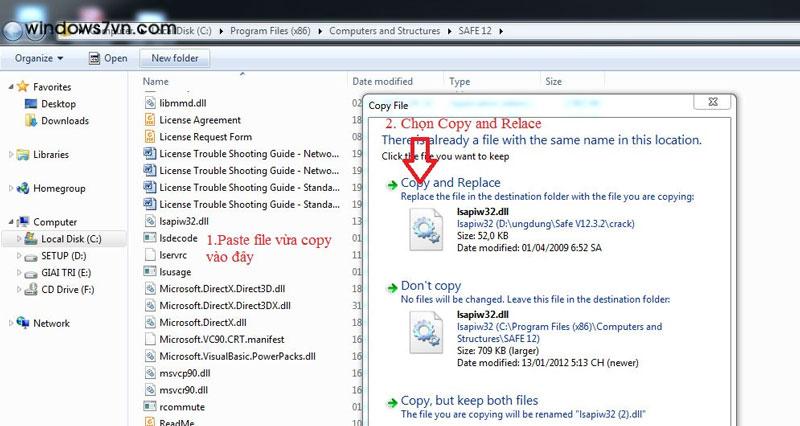Expand the SETUP (D:) drive node
Screen dimensions: 800x426
pos(19,255)
